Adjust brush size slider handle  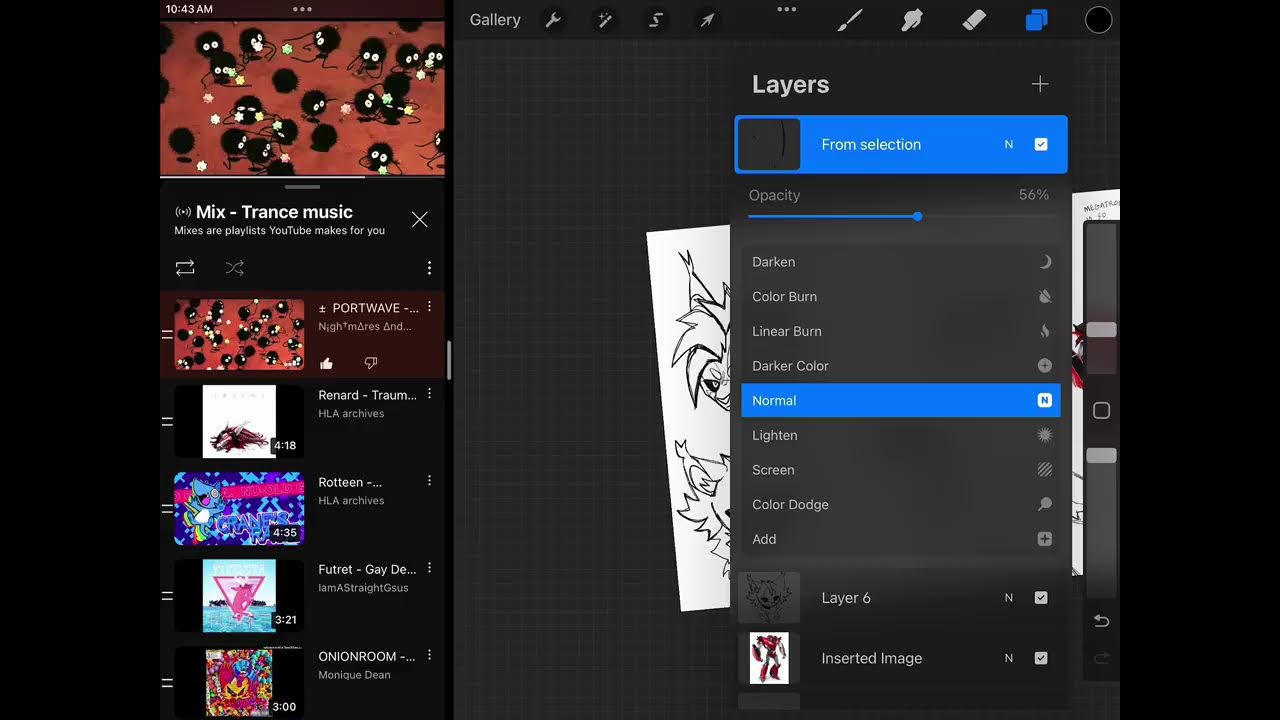click(1101, 330)
